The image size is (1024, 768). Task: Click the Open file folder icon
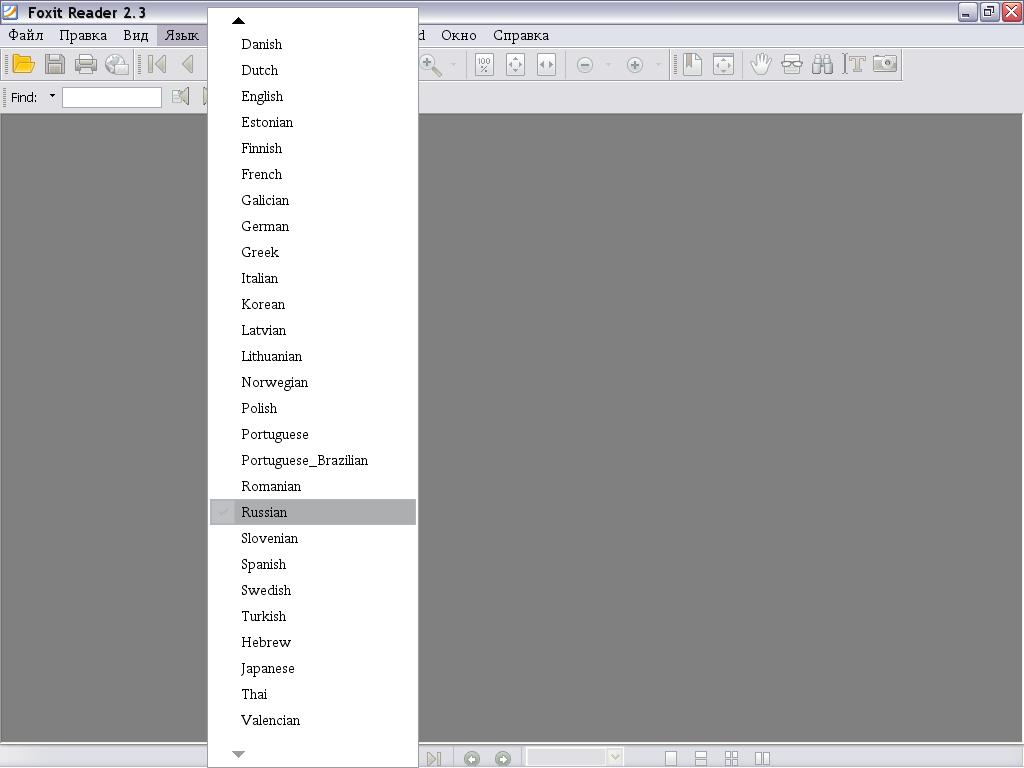click(x=23, y=65)
